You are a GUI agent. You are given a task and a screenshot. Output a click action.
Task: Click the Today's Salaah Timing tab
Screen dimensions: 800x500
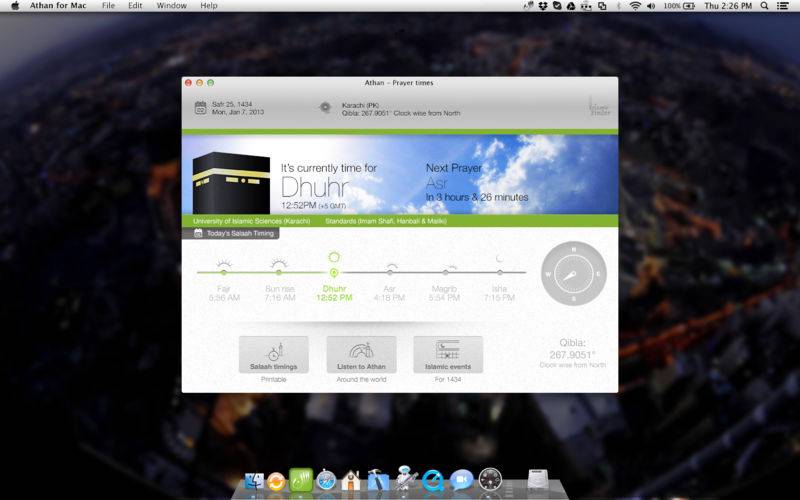point(231,233)
